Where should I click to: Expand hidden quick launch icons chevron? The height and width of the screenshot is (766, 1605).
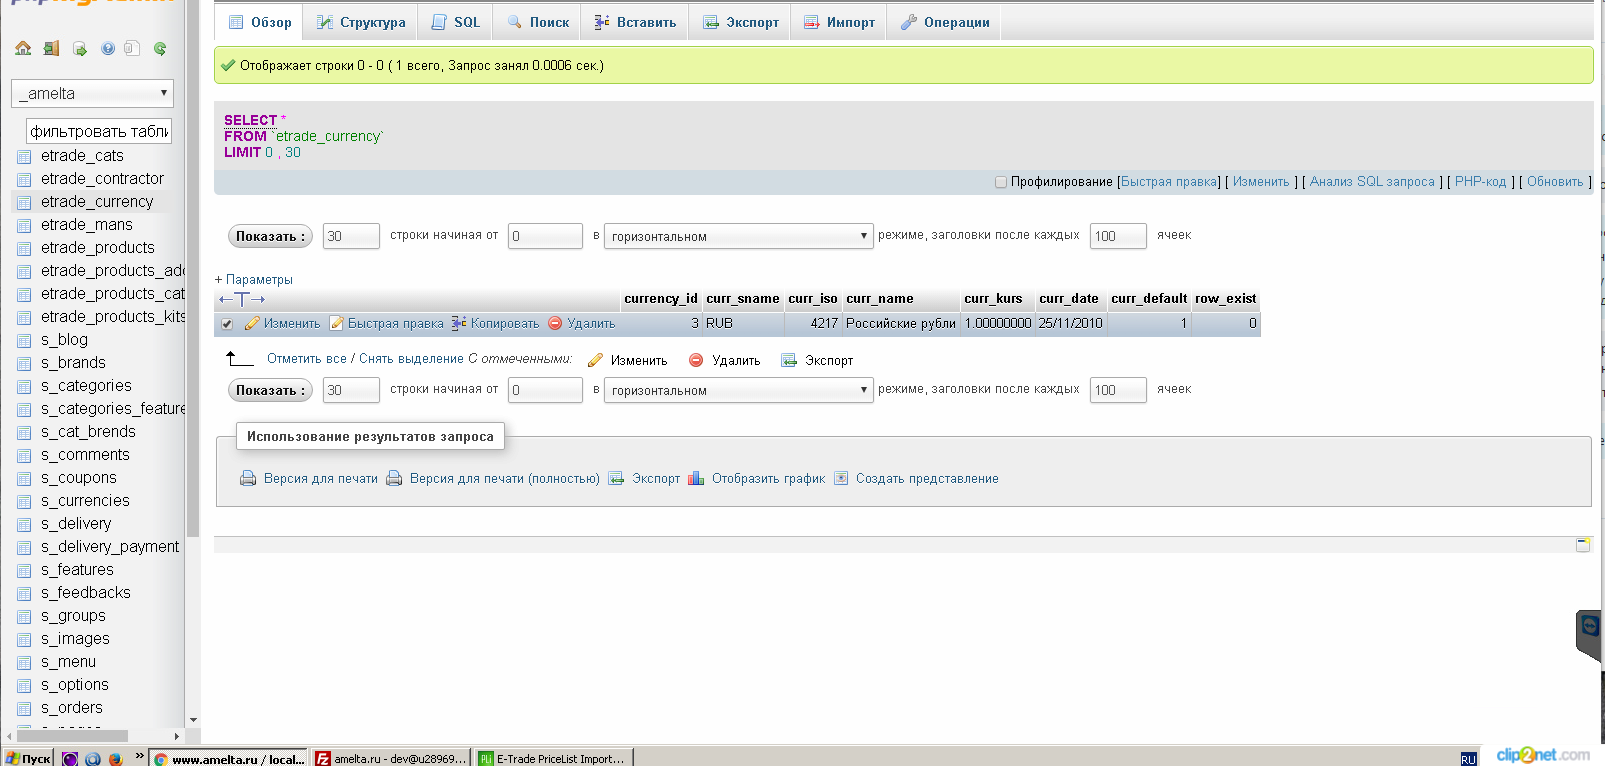[139, 757]
